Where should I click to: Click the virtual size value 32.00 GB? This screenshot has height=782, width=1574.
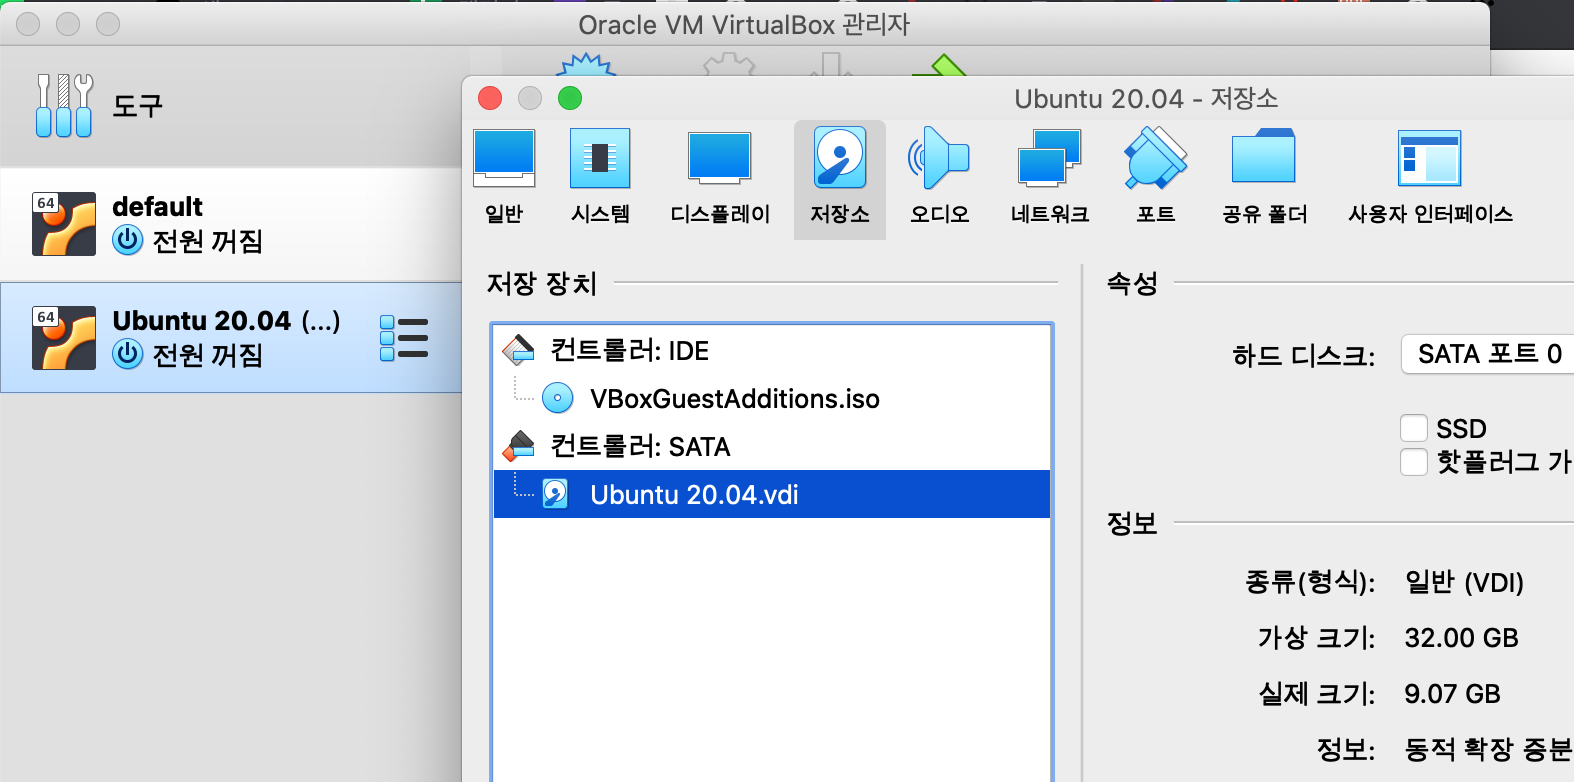pyautogui.click(x=1461, y=638)
